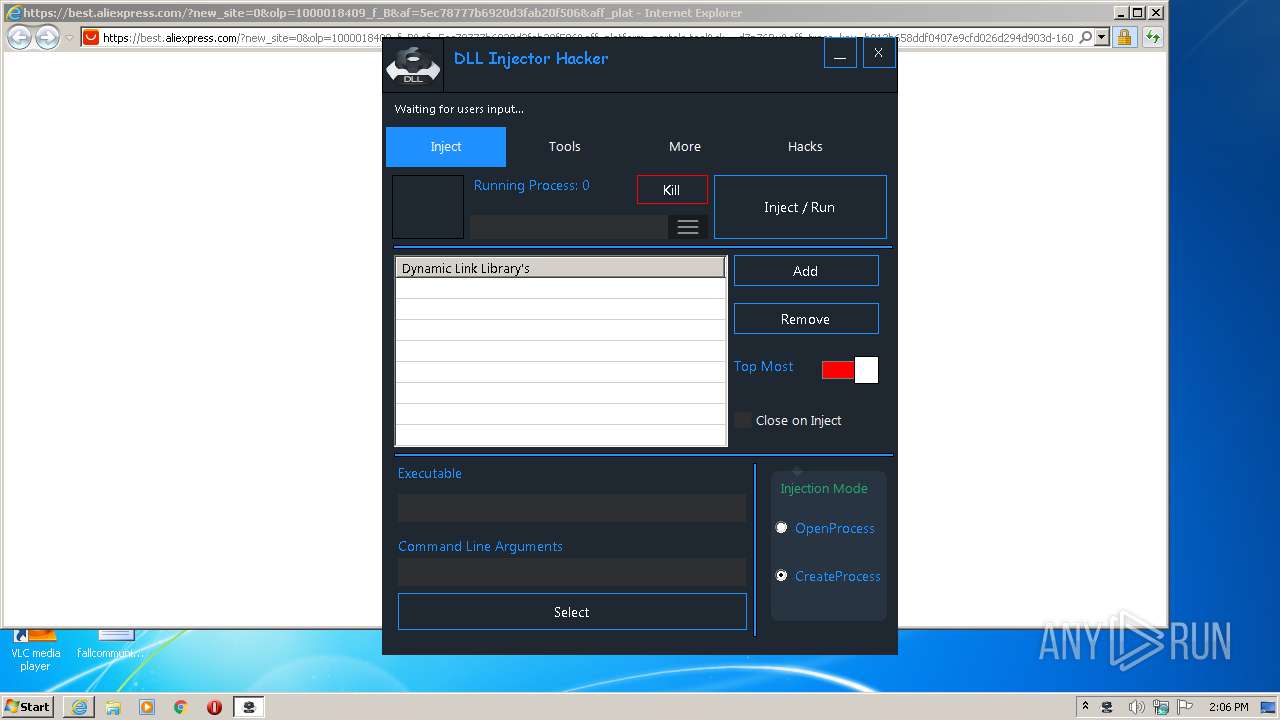This screenshot has height=720, width=1280.
Task: Open Windows Media Player from taskbar
Action: pyautogui.click(x=147, y=707)
